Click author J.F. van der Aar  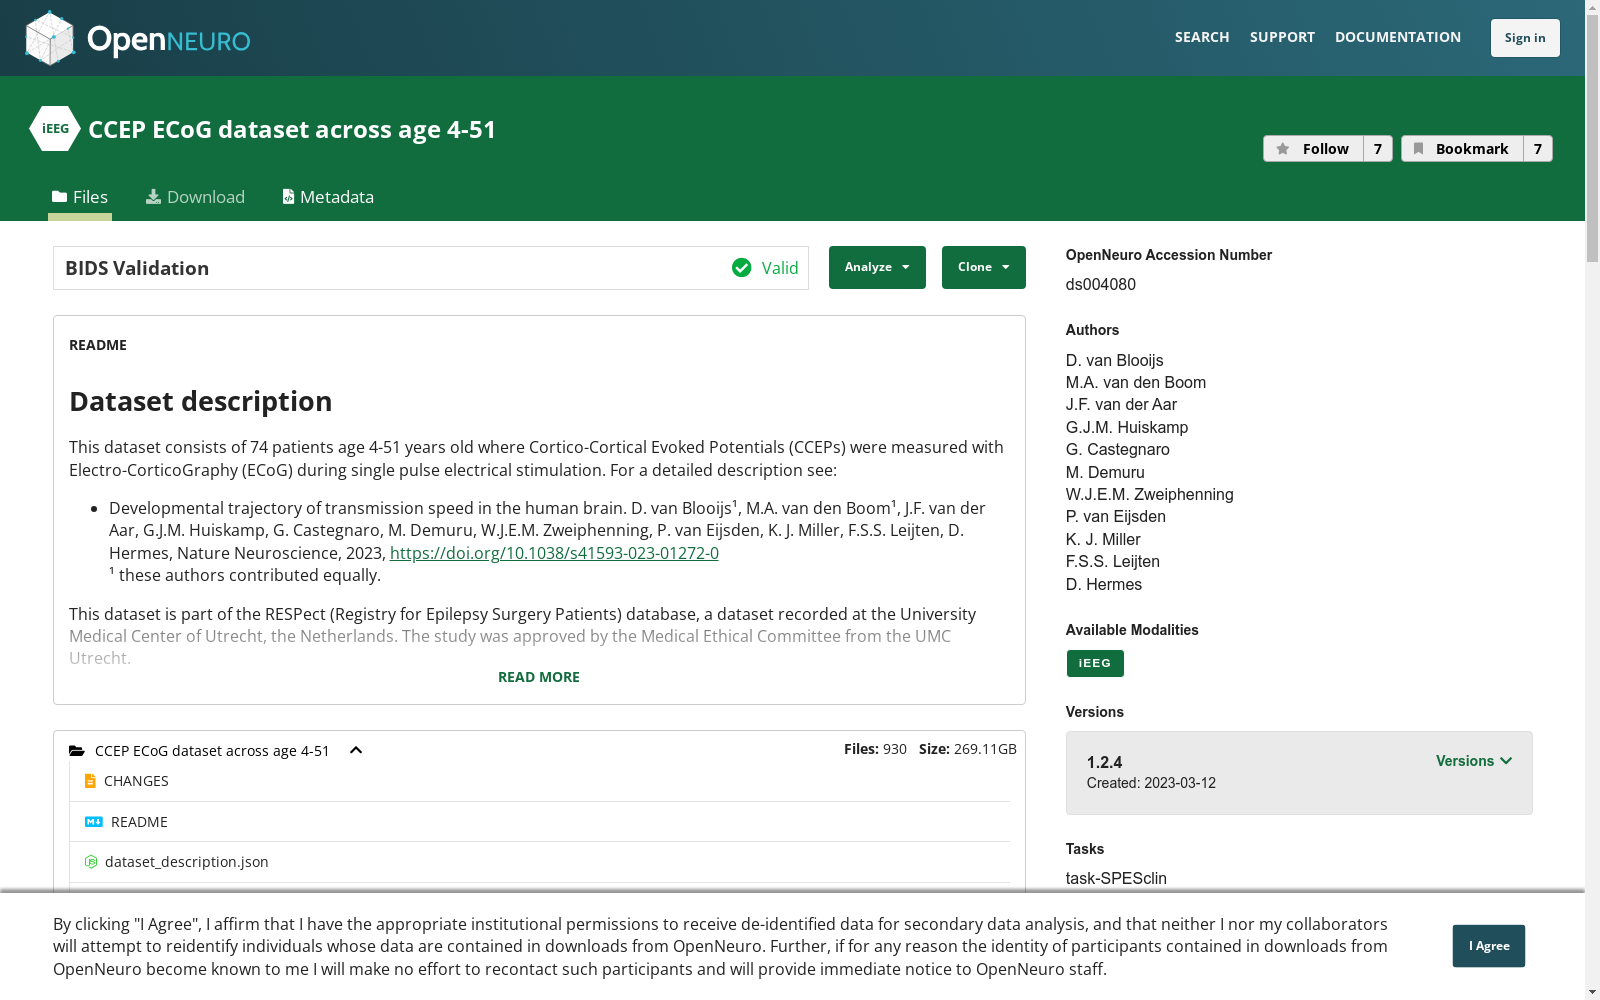click(1122, 404)
